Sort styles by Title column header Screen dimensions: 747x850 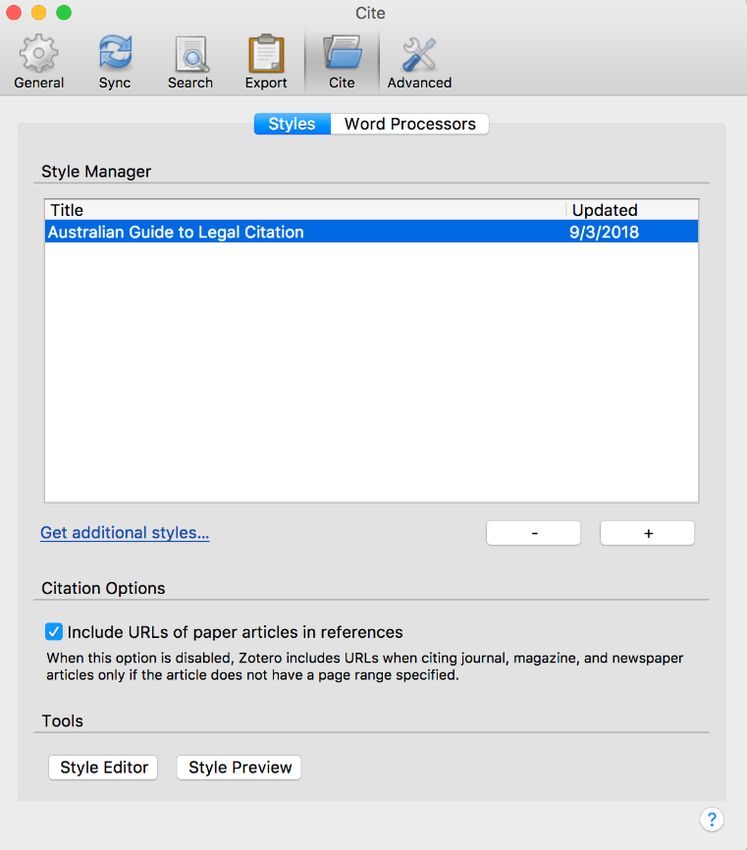click(305, 210)
